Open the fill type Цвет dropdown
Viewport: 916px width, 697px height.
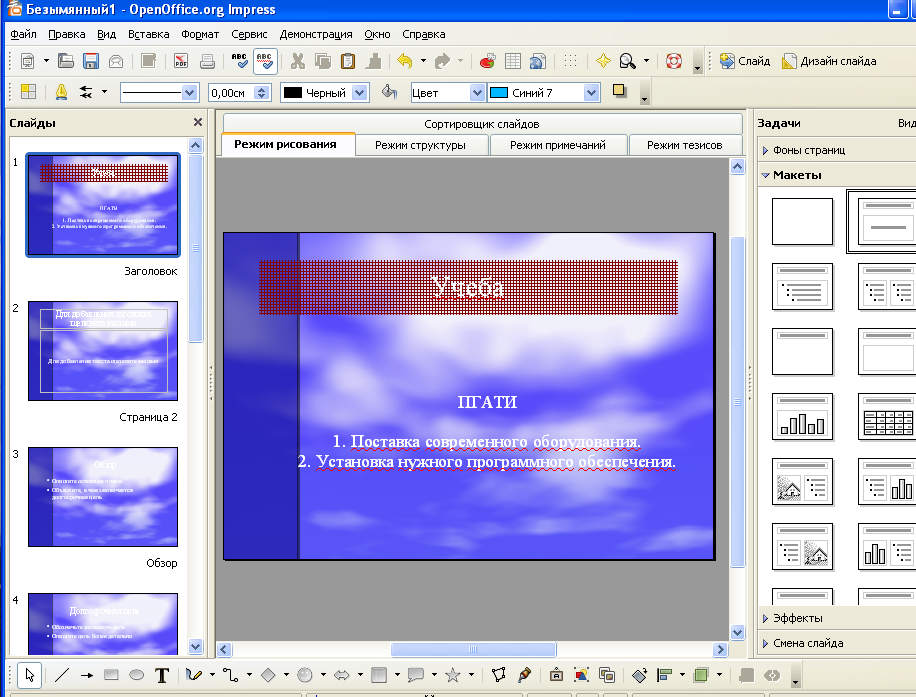pos(477,93)
